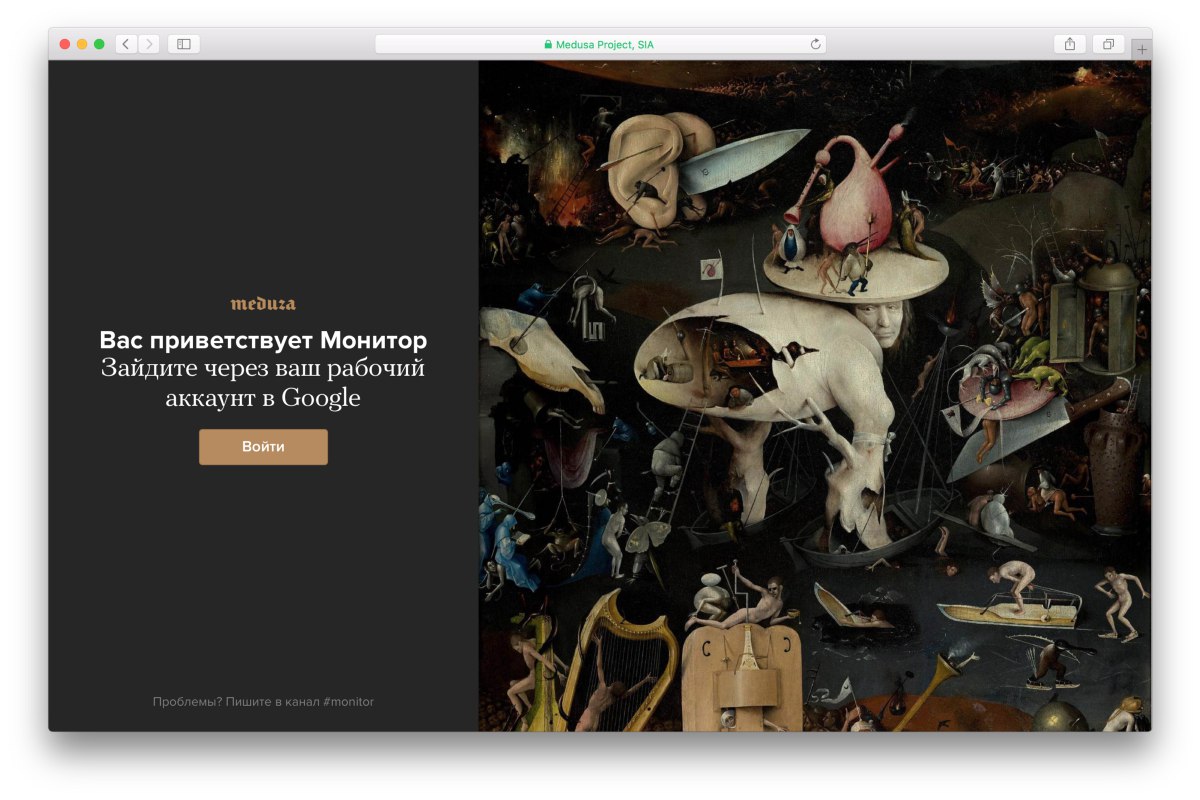This screenshot has height=800, width=1200.
Task: Click the Войти login button
Action: [263, 447]
